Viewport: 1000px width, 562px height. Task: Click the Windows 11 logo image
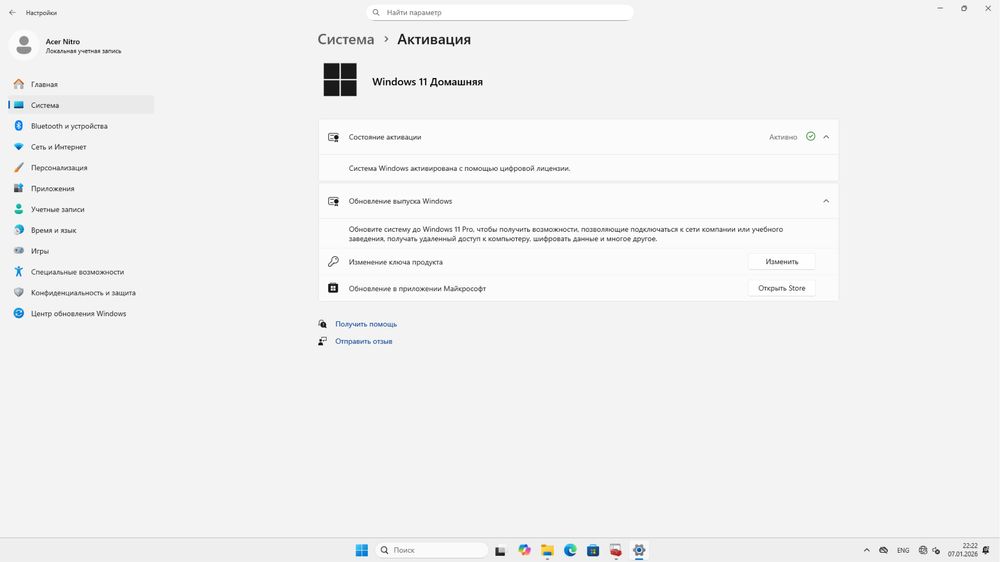point(340,80)
